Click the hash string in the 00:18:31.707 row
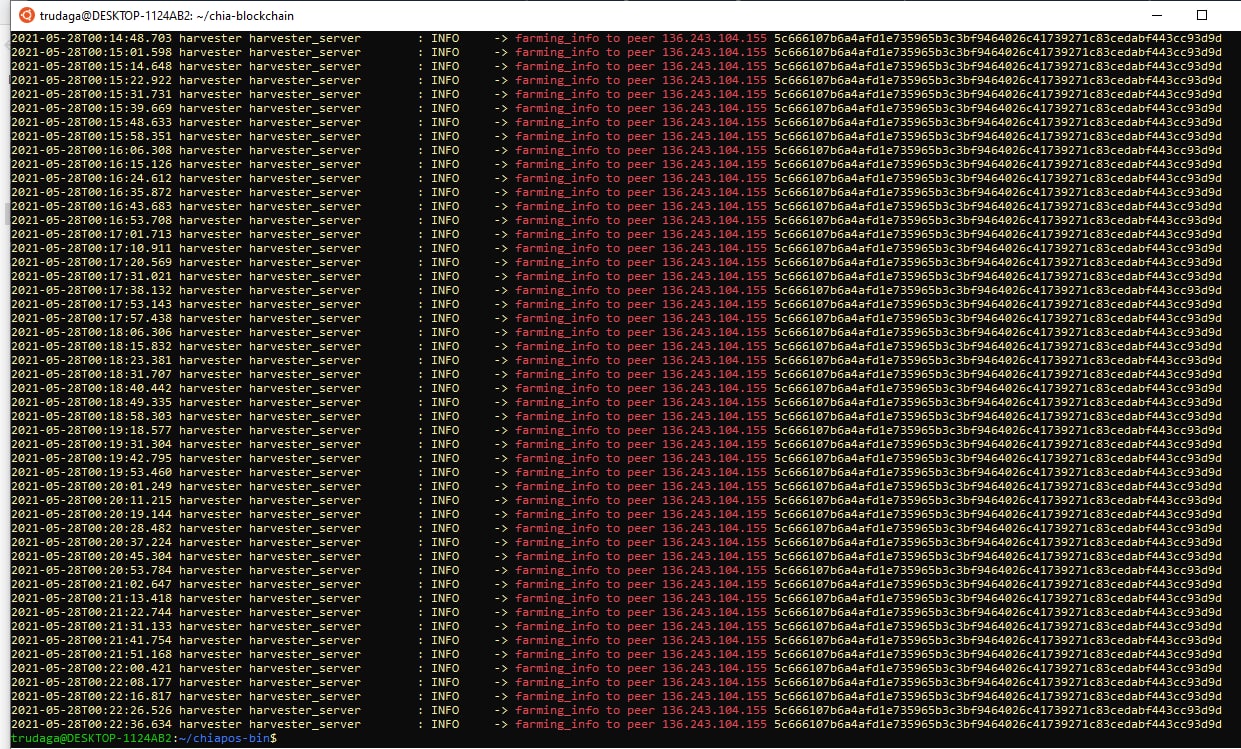Screen dimensions: 1241x749 tap(998, 374)
